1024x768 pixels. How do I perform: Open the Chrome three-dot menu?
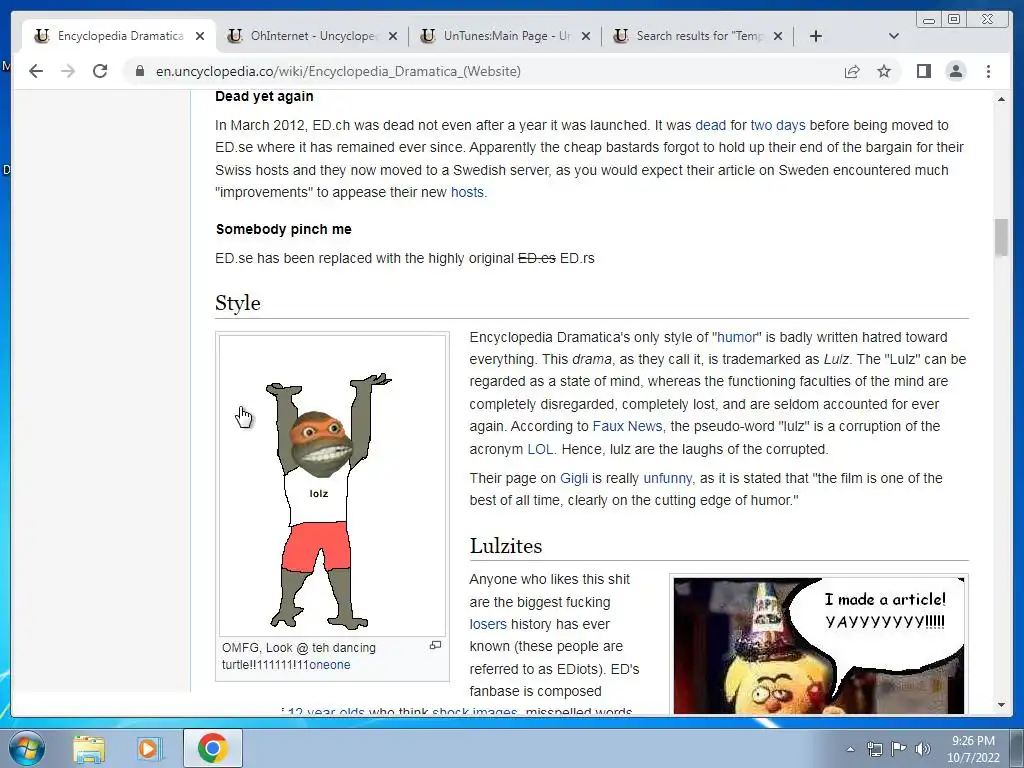coord(988,71)
